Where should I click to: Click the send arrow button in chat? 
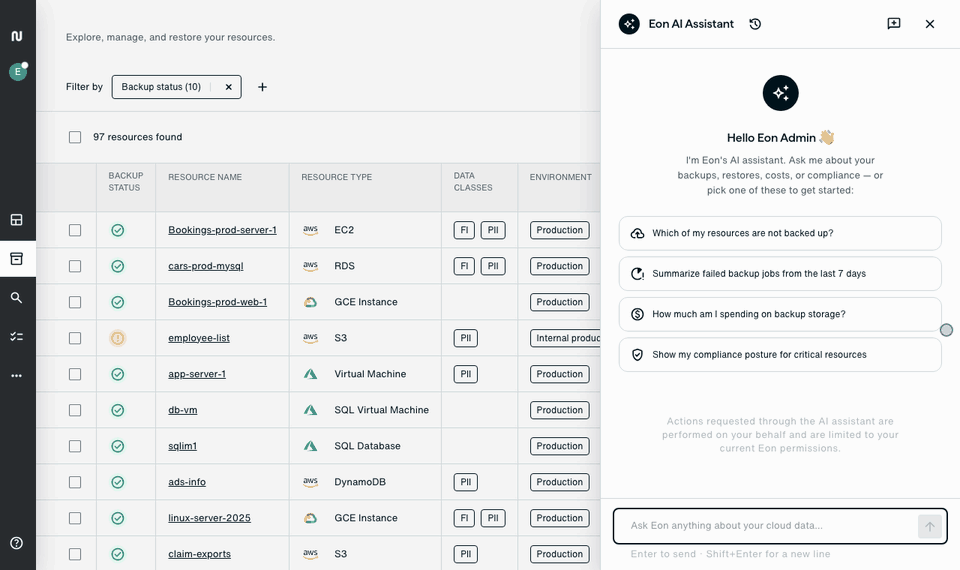929,527
